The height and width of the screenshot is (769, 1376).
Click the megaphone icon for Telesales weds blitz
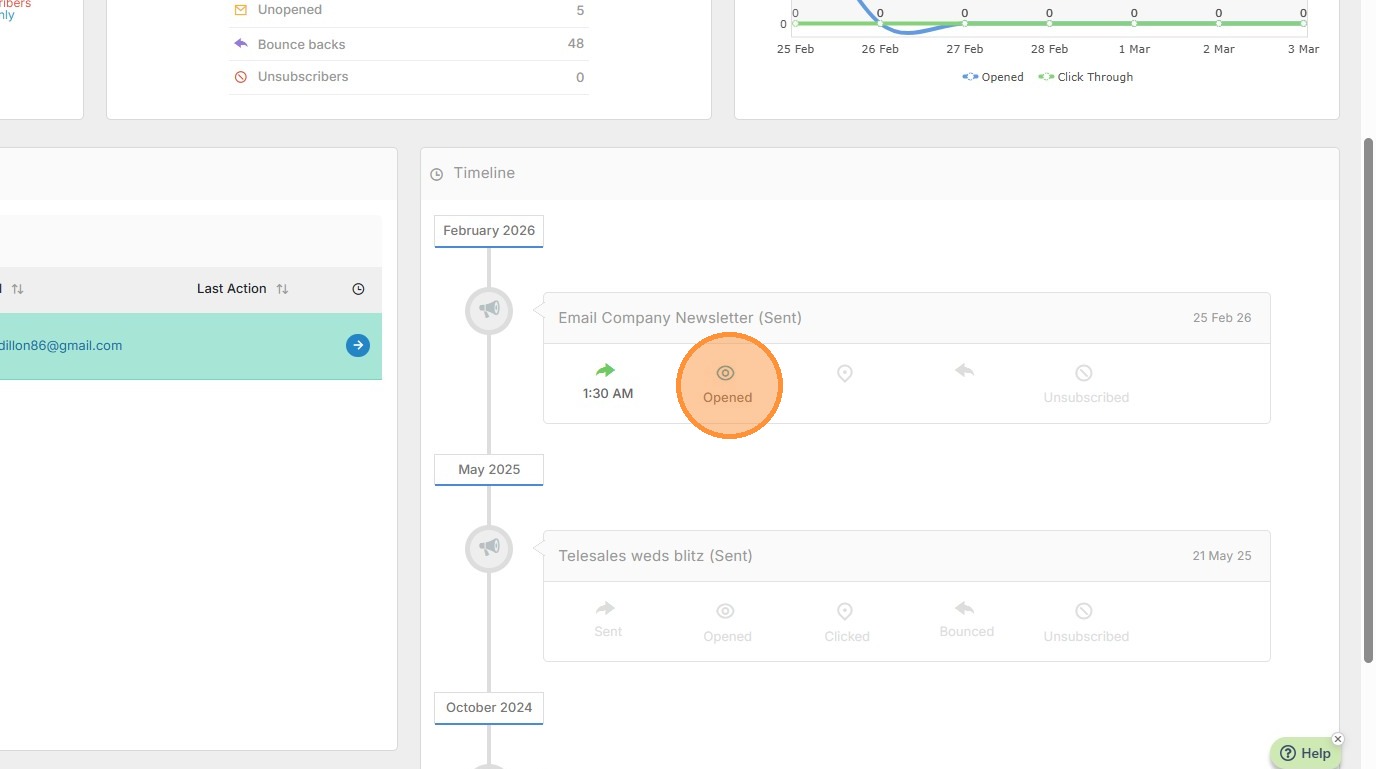tap(489, 548)
